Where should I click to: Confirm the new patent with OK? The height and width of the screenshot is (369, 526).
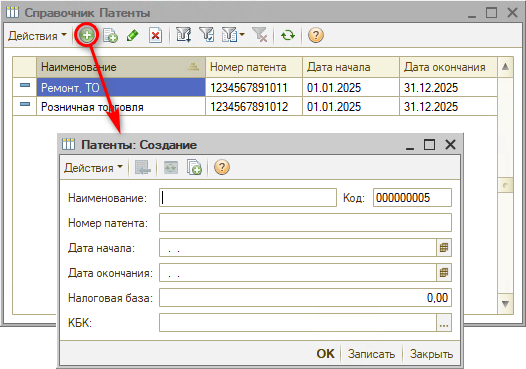point(325,354)
